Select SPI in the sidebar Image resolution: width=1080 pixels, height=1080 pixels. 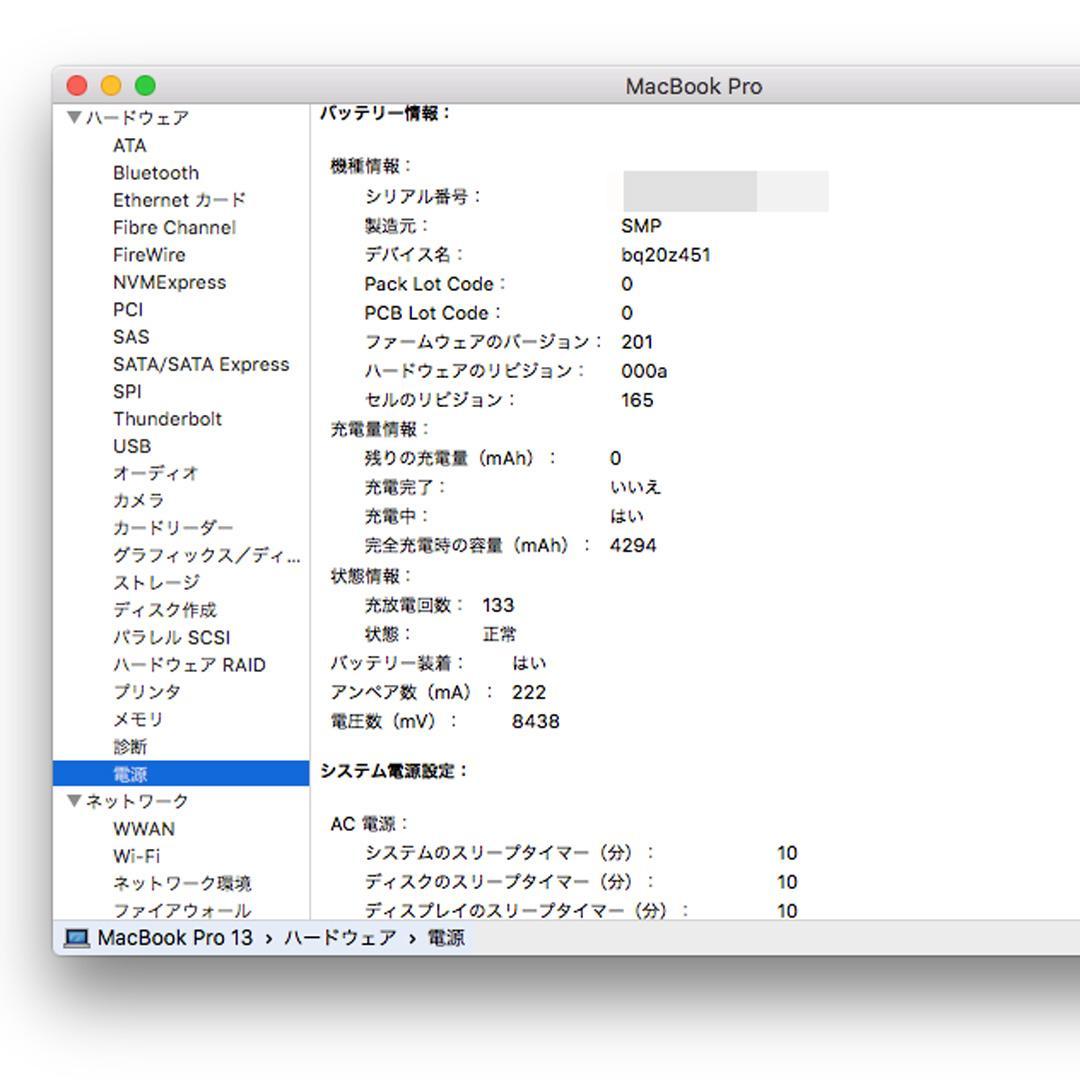[x=127, y=391]
